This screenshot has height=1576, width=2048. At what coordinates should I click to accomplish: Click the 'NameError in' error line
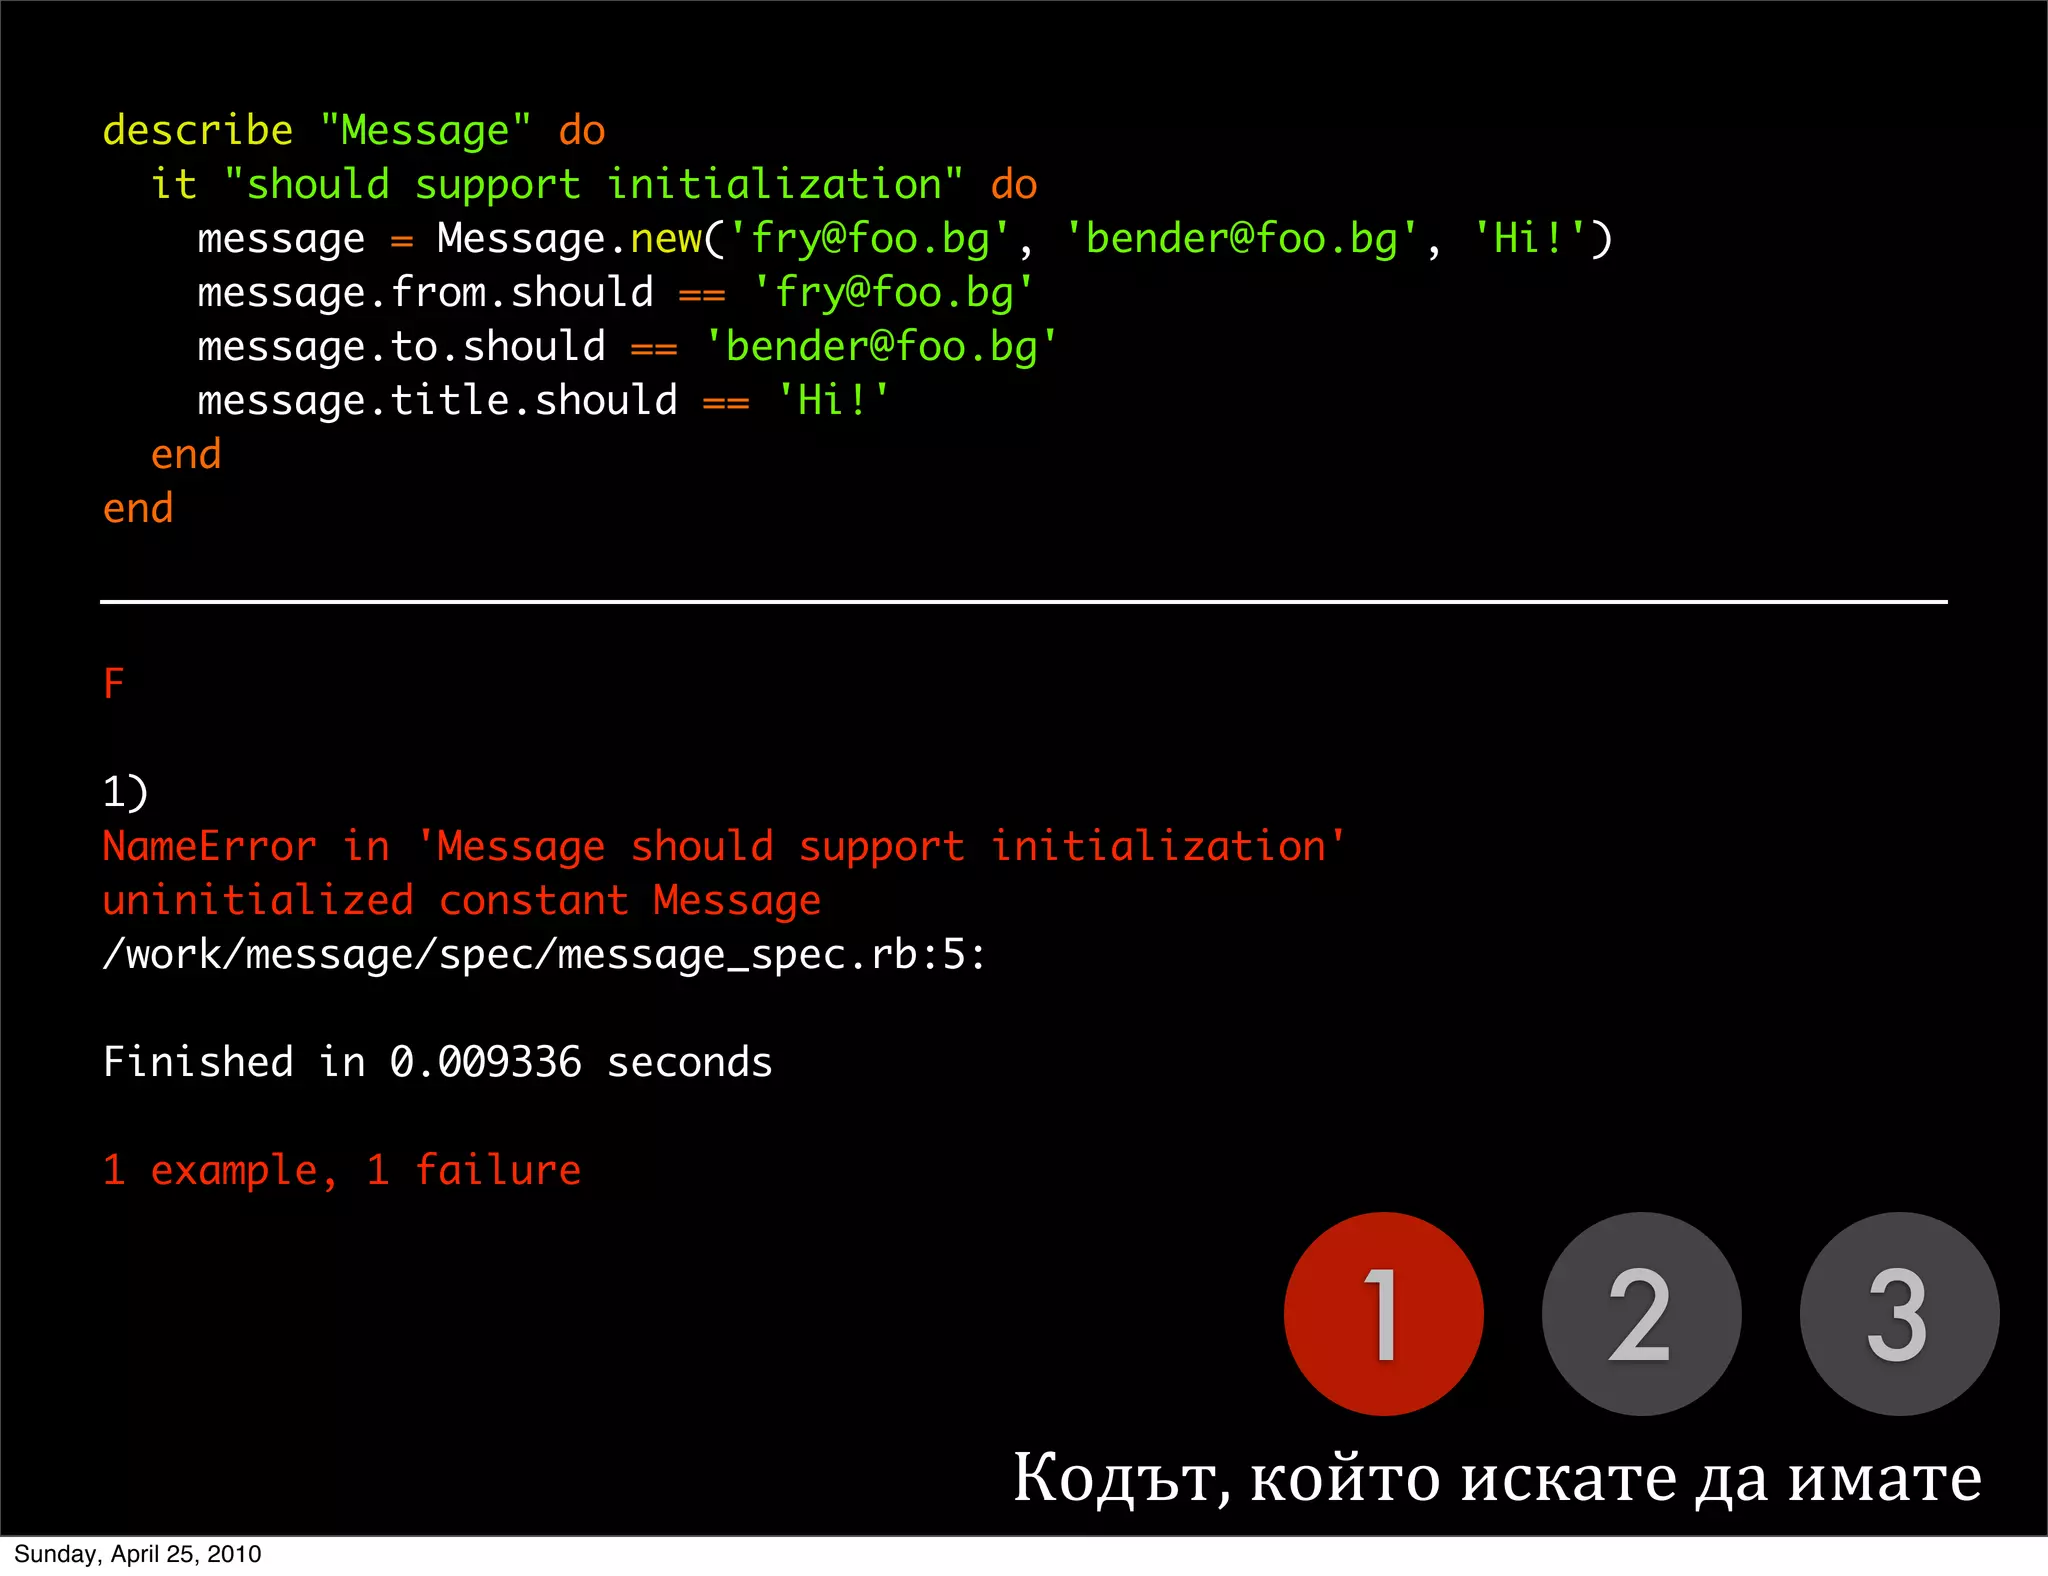(724, 847)
